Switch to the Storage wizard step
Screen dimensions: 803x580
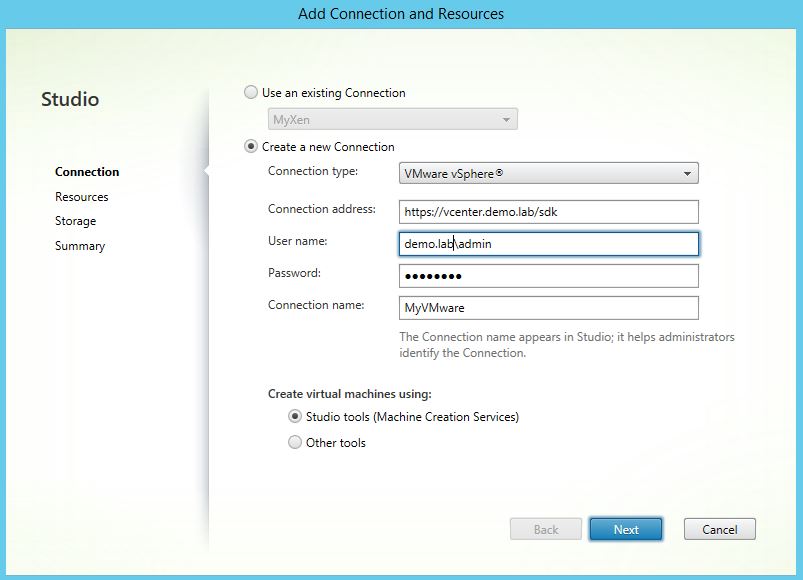click(76, 221)
